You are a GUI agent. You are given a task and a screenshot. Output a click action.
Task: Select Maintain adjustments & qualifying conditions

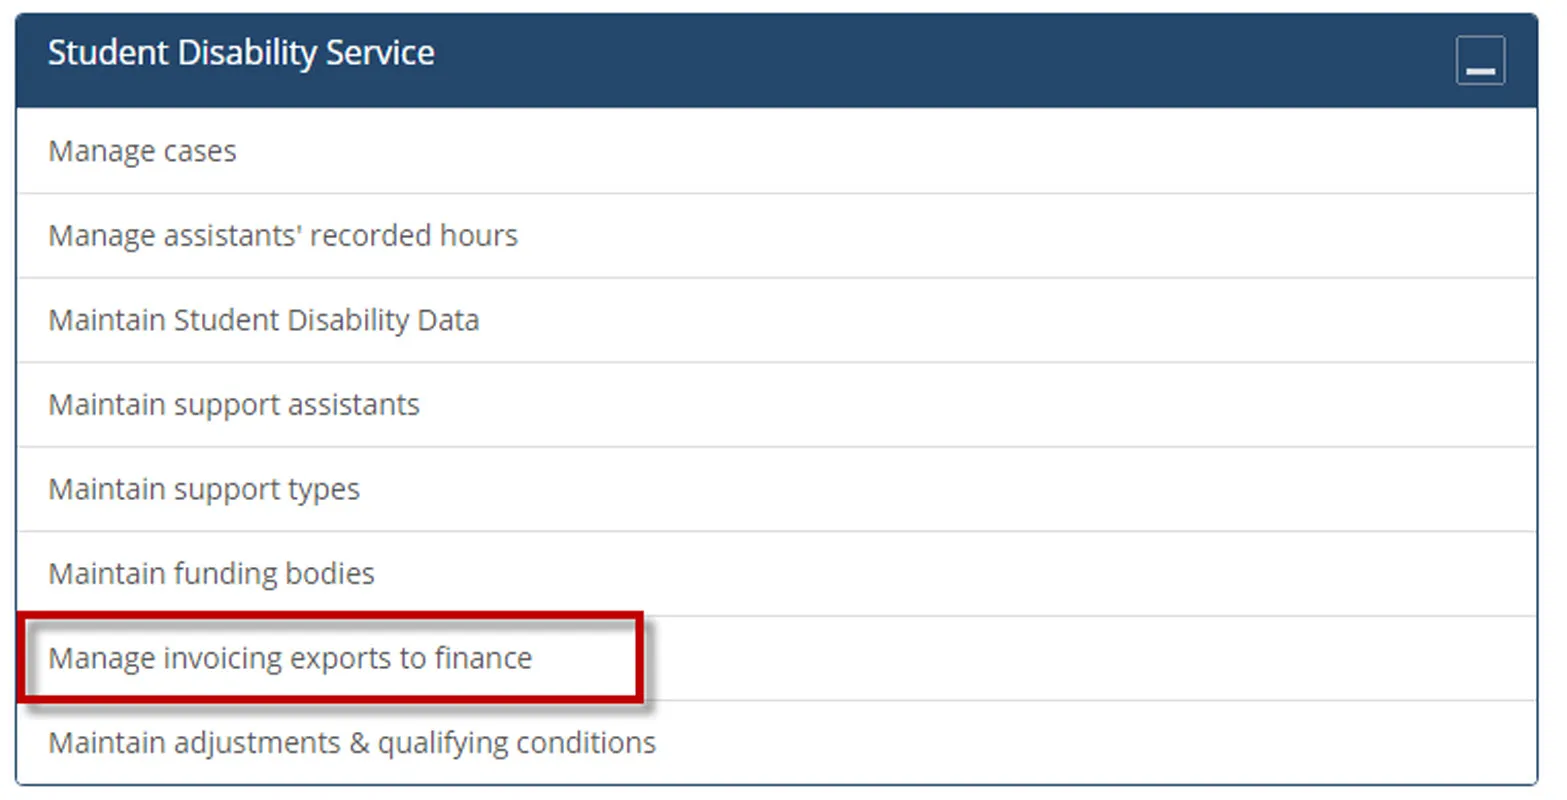[x=352, y=742]
